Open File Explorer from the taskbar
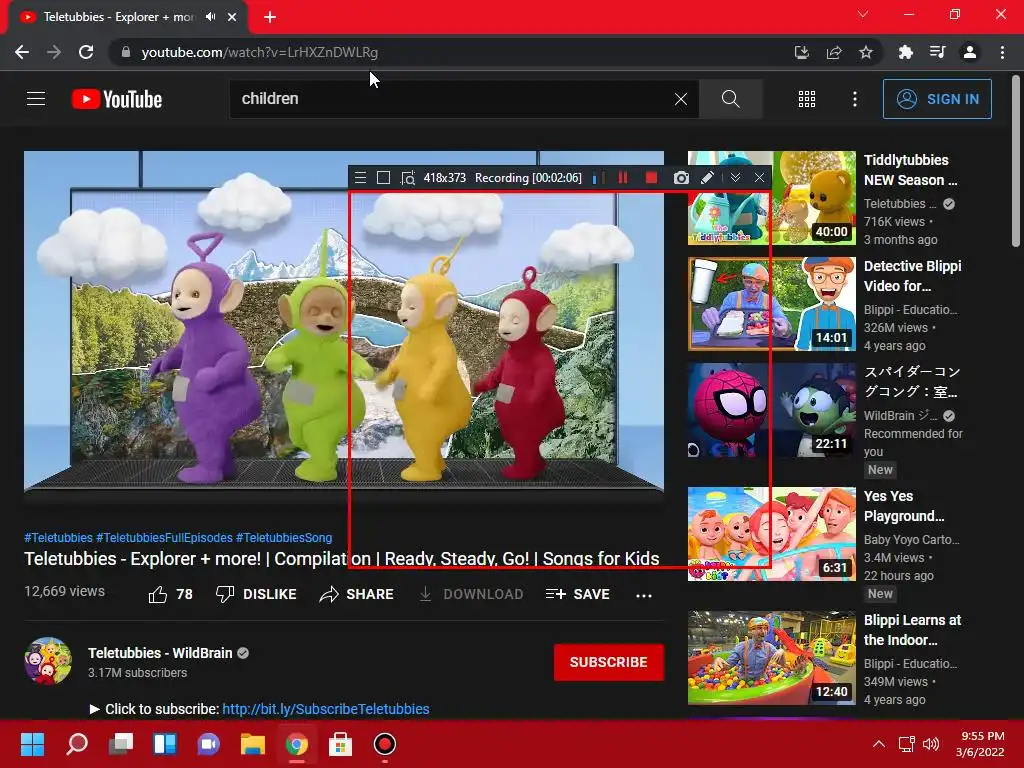 pyautogui.click(x=253, y=744)
